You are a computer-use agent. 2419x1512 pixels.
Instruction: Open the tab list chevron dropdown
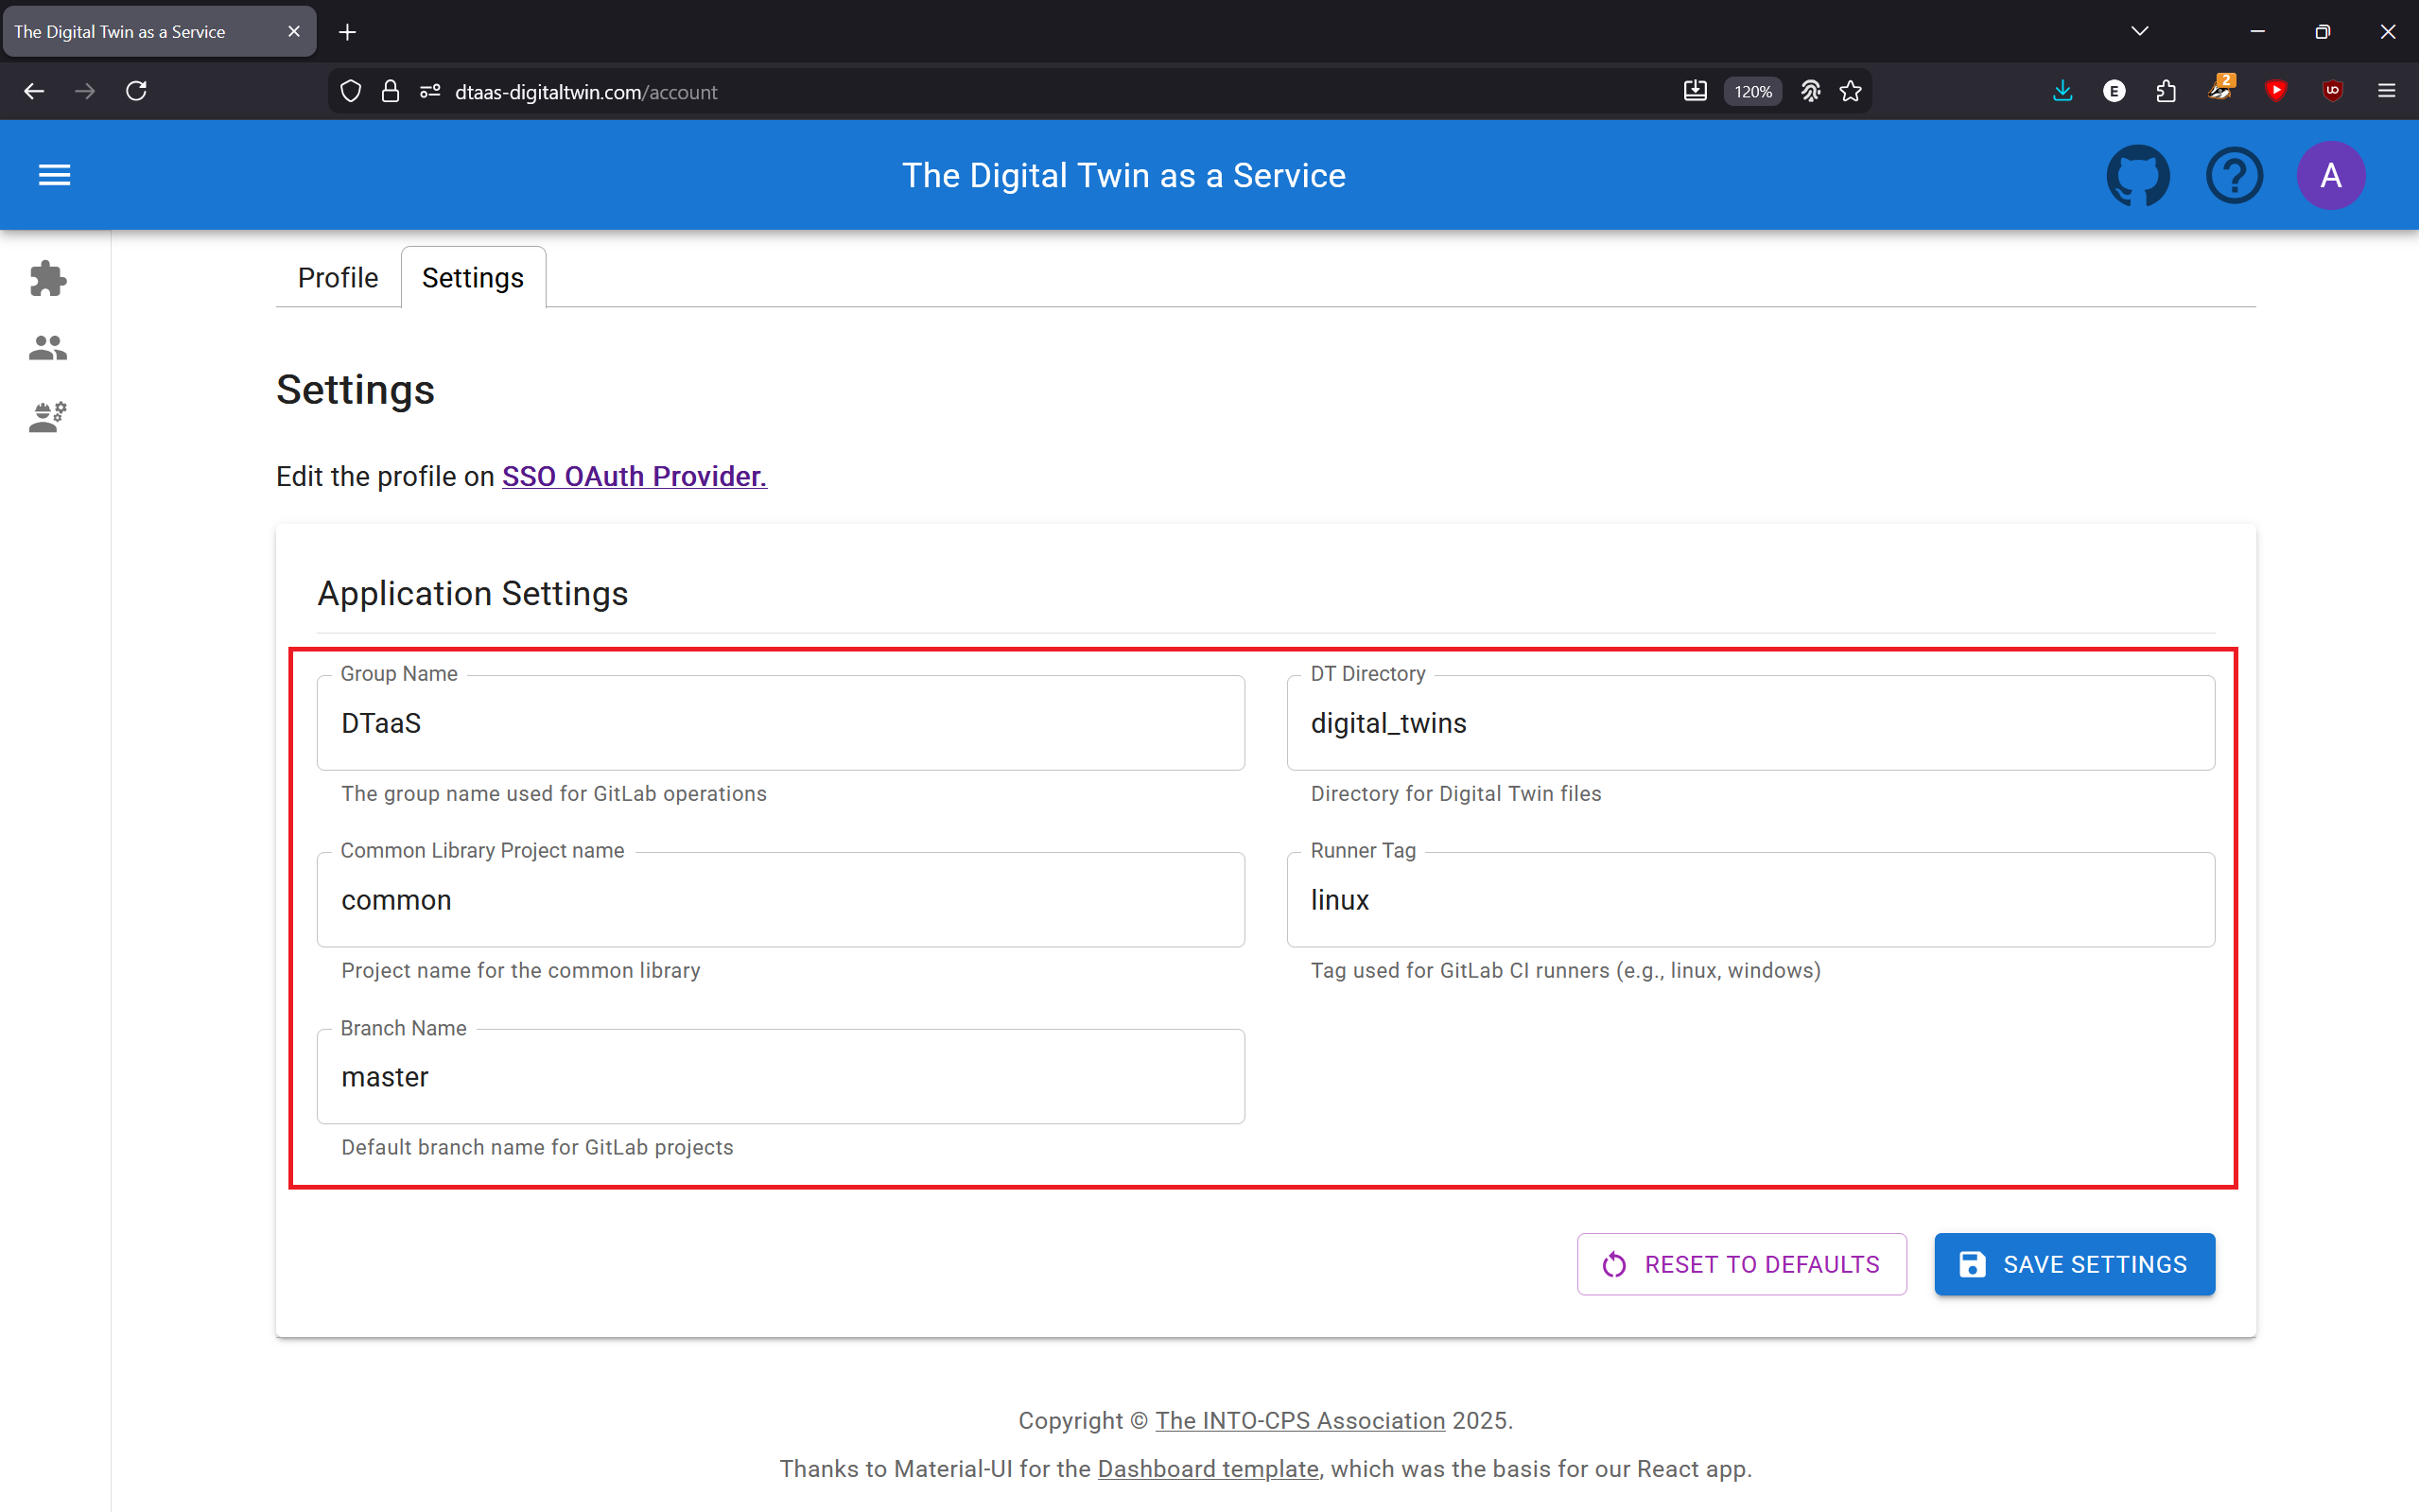[2140, 31]
